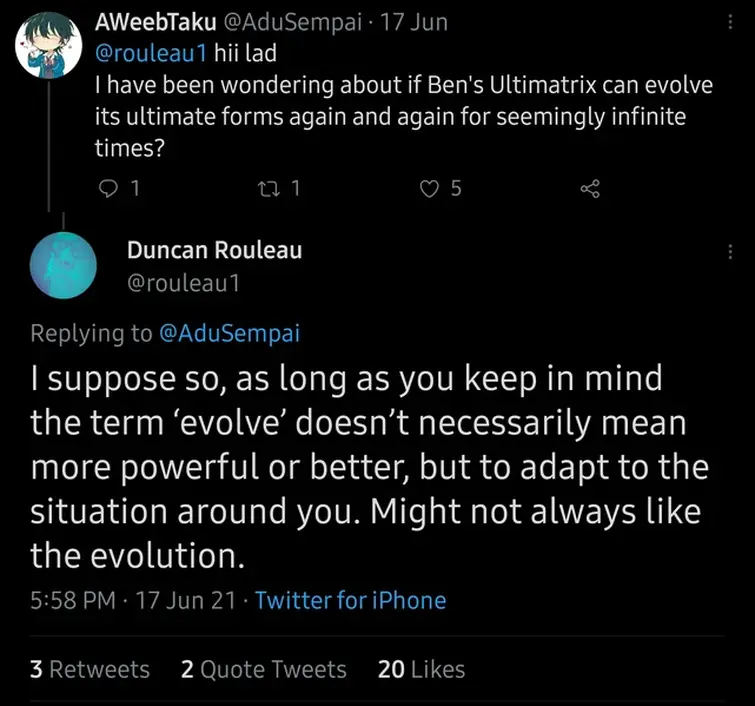Show the 2 Quote Tweets
755x706 pixels.
coord(263,669)
